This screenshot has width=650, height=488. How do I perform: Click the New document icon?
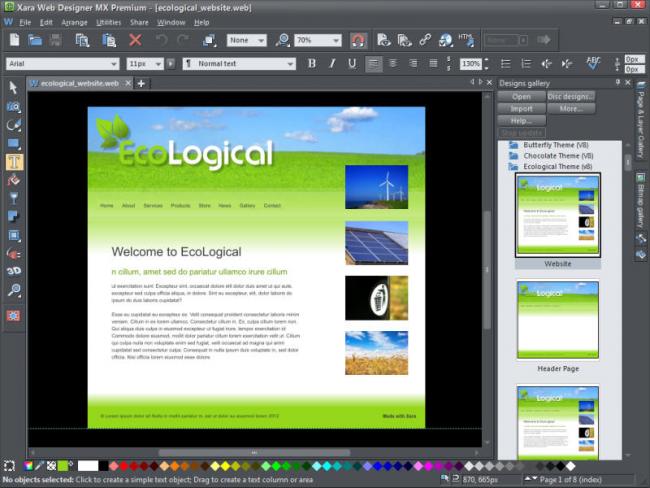pos(15,40)
